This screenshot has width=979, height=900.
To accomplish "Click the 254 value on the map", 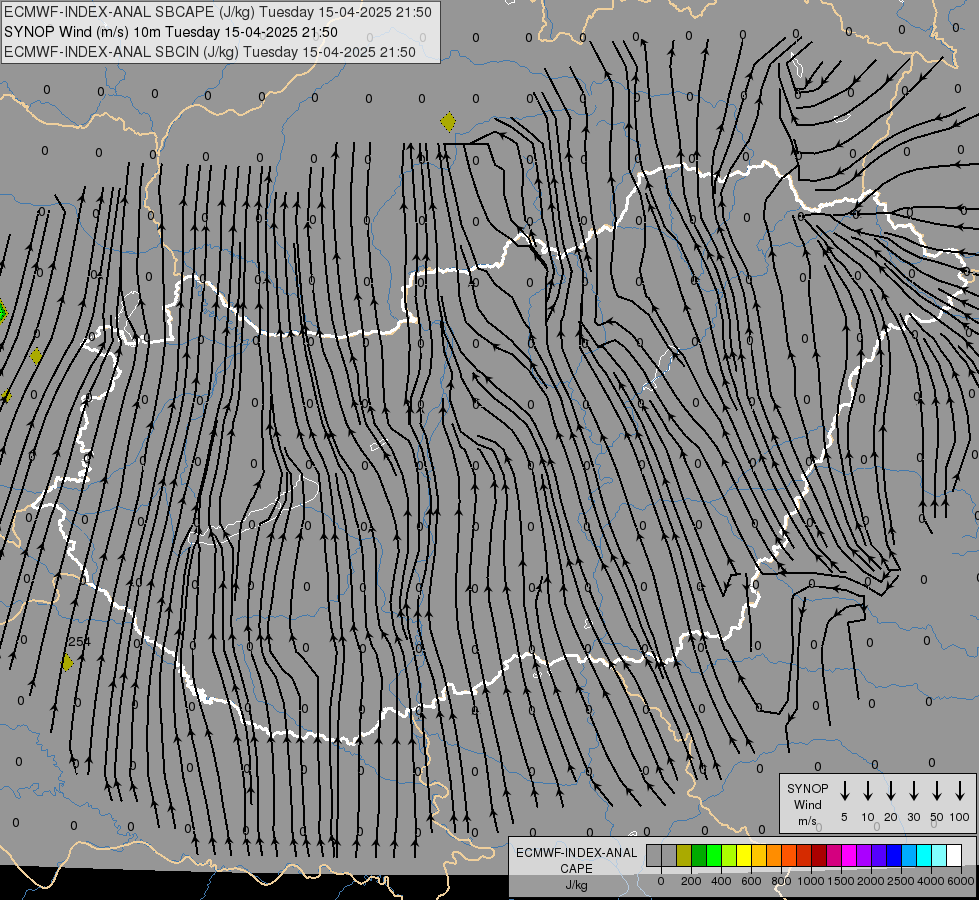I will coord(79,641).
